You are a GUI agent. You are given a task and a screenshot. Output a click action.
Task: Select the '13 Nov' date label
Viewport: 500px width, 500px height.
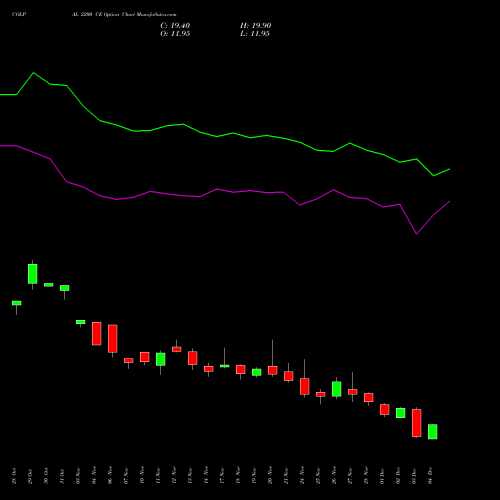[190, 476]
